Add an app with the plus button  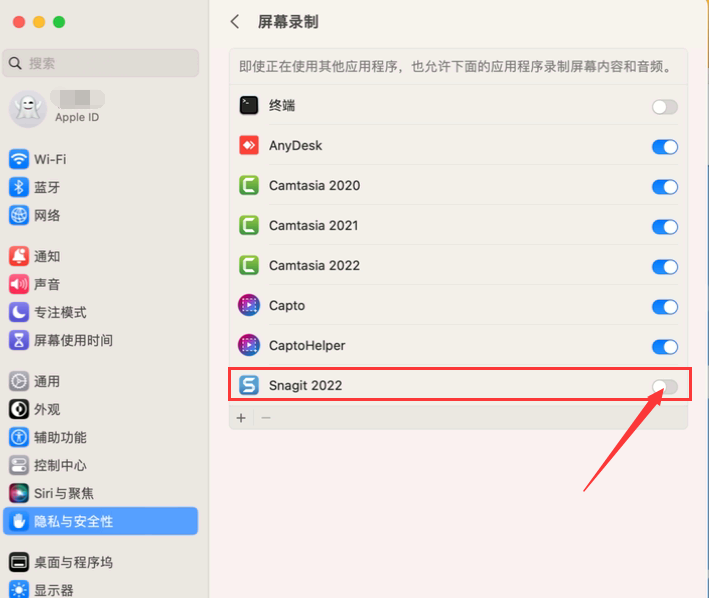click(x=241, y=417)
